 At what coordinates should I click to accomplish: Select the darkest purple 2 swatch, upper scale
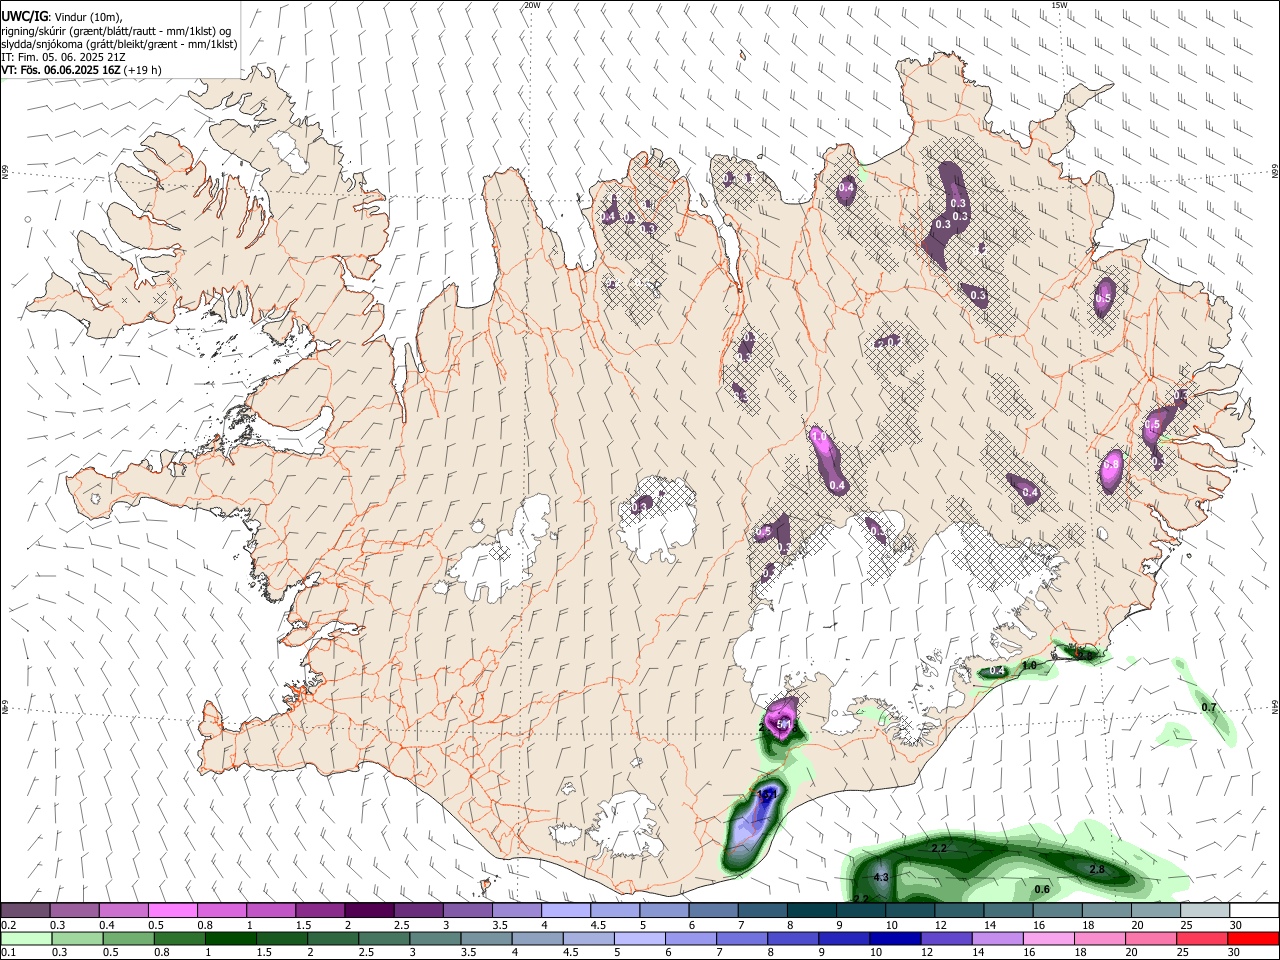[368, 910]
